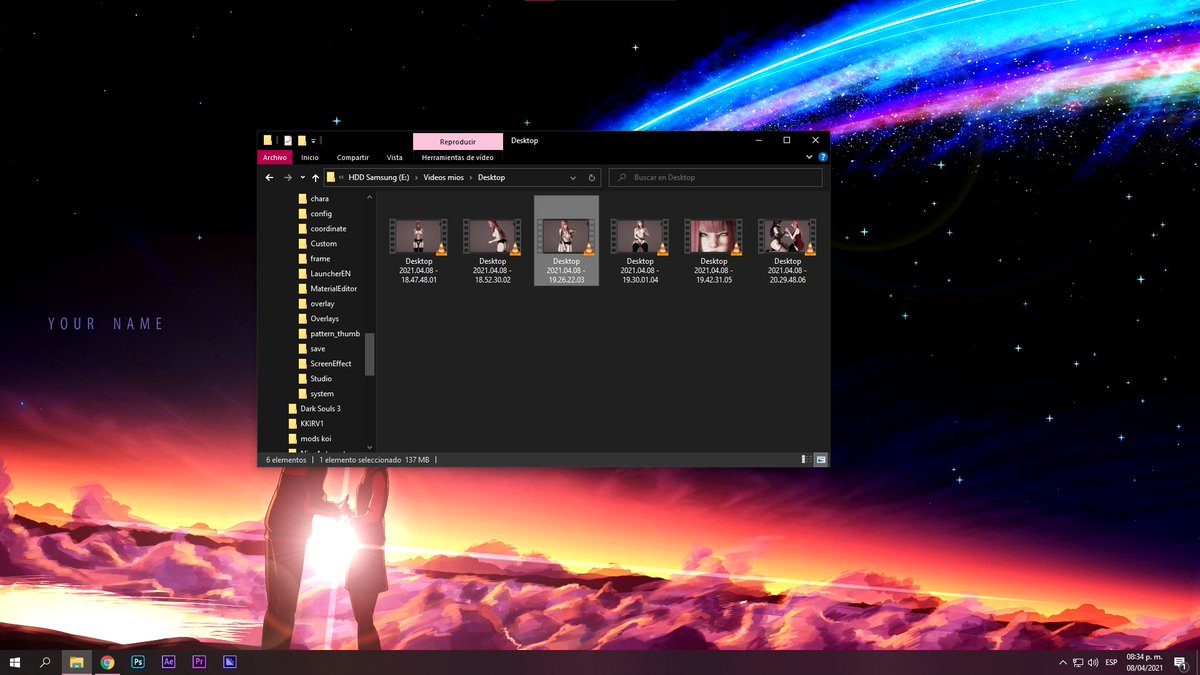Open recent locations dropdown arrow
Image resolution: width=1200 pixels, height=675 pixels.
(303, 177)
